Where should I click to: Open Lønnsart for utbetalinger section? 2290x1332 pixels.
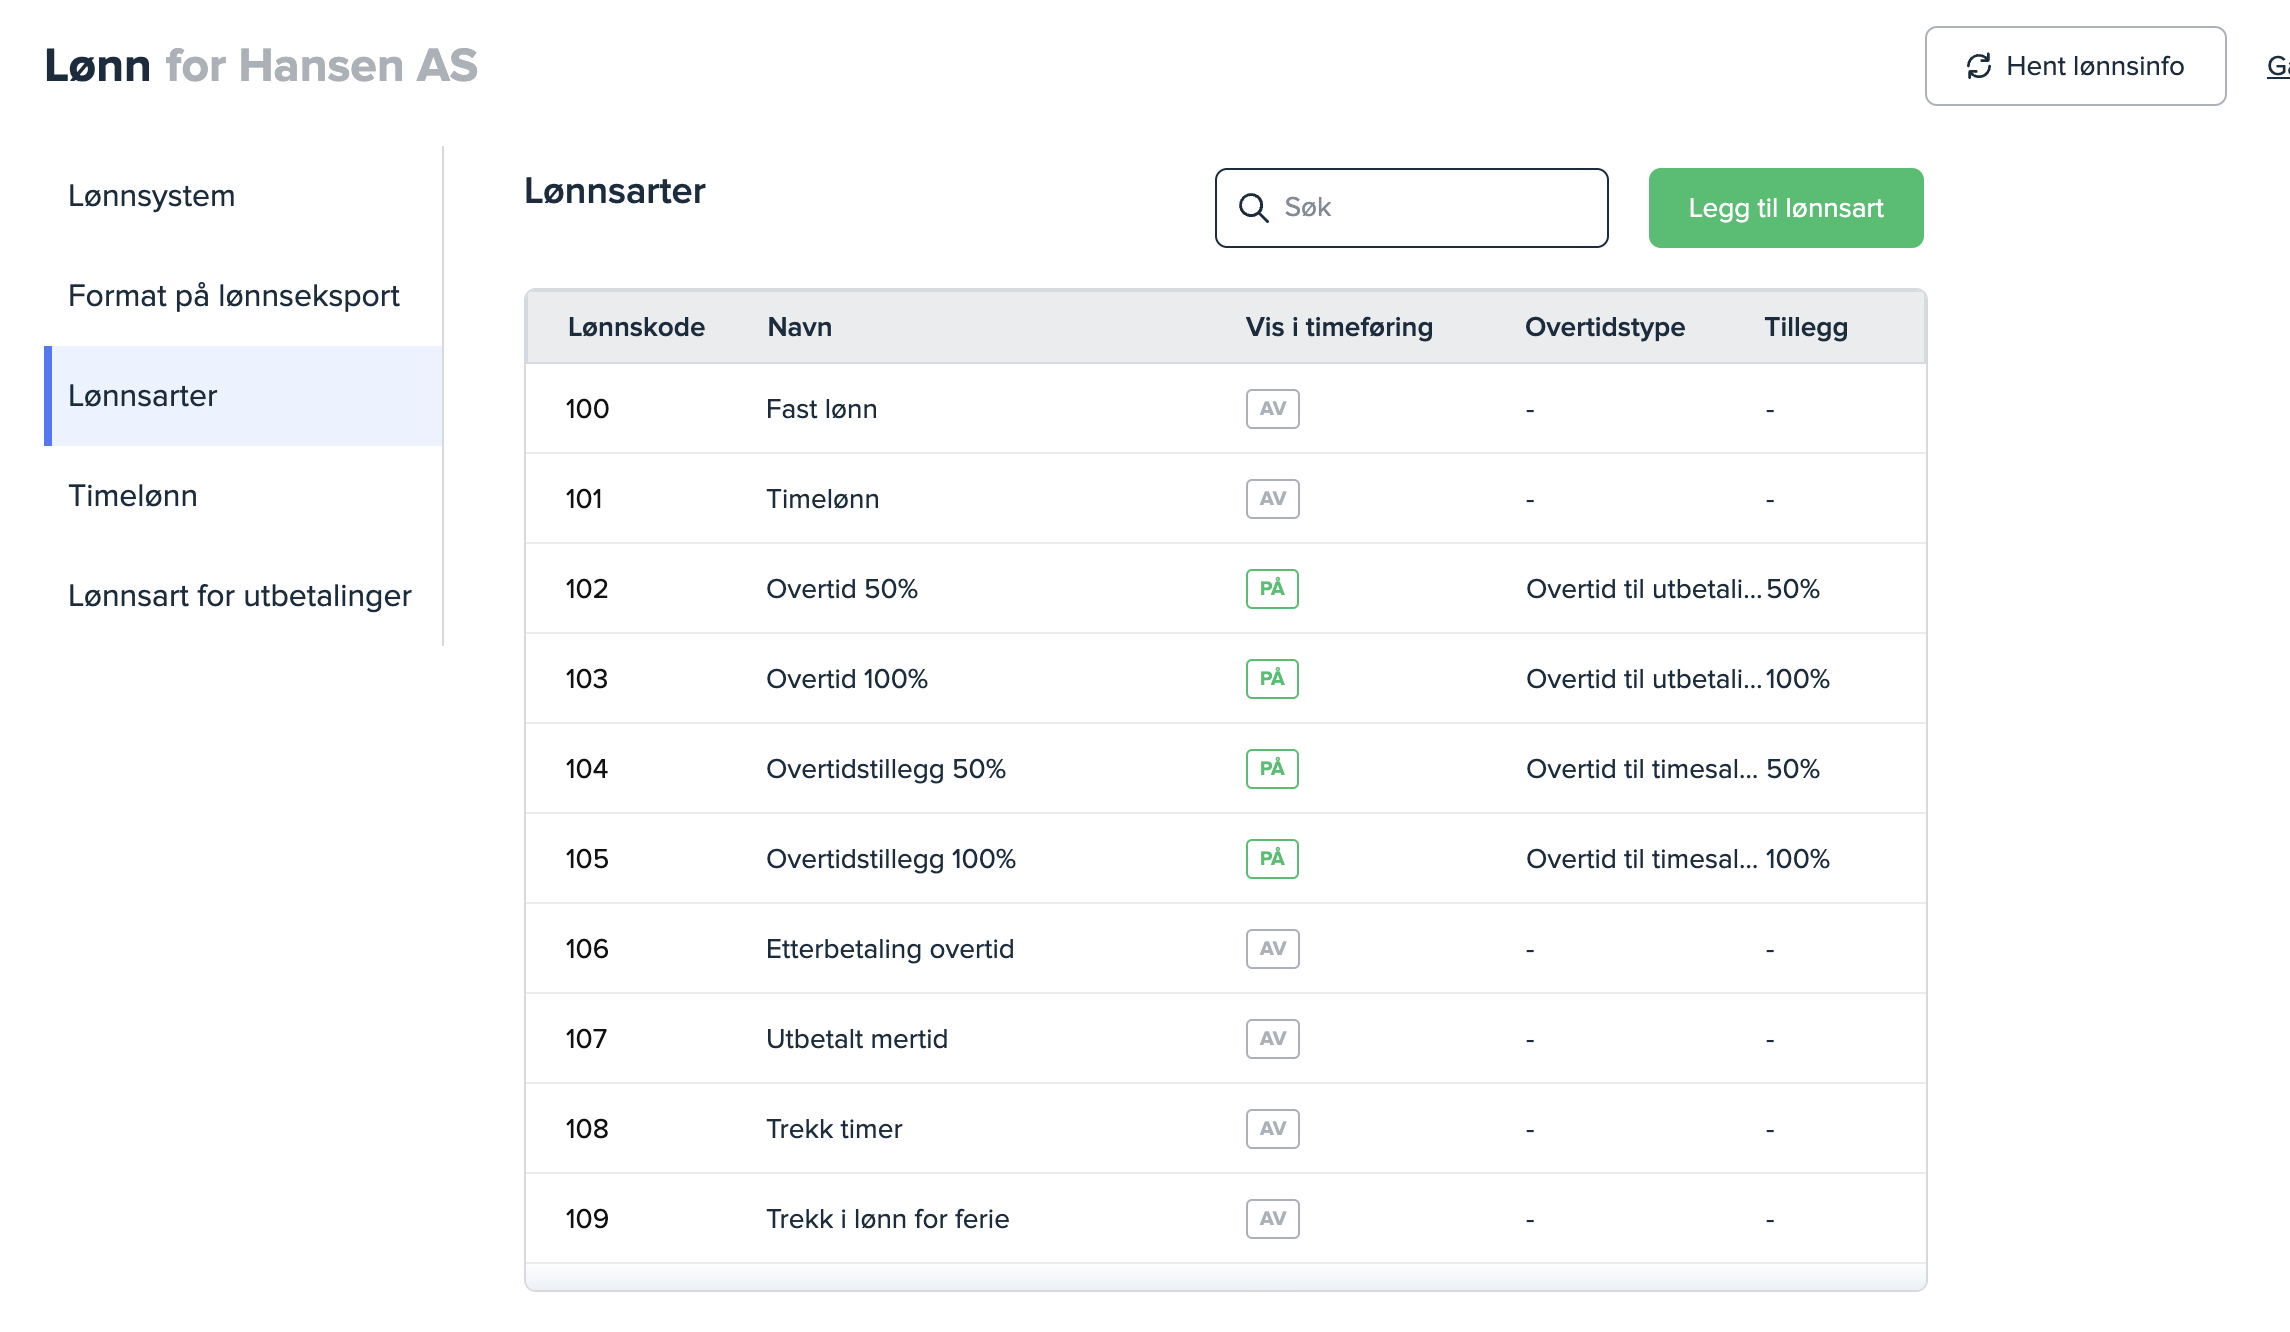tap(240, 596)
